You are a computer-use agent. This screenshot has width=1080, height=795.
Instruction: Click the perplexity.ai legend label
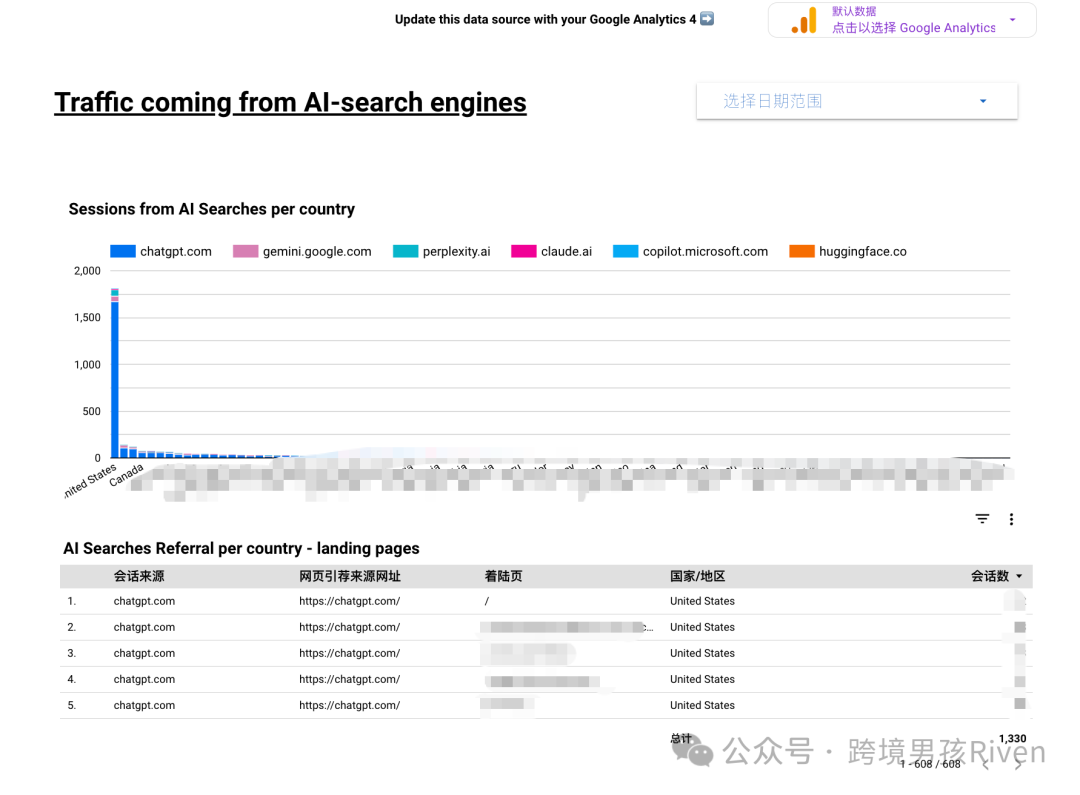coord(457,251)
